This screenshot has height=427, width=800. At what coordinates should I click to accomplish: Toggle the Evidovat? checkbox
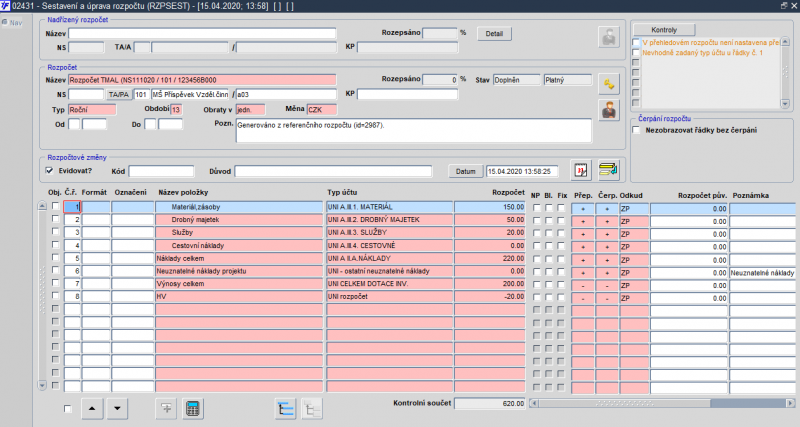[x=49, y=171]
